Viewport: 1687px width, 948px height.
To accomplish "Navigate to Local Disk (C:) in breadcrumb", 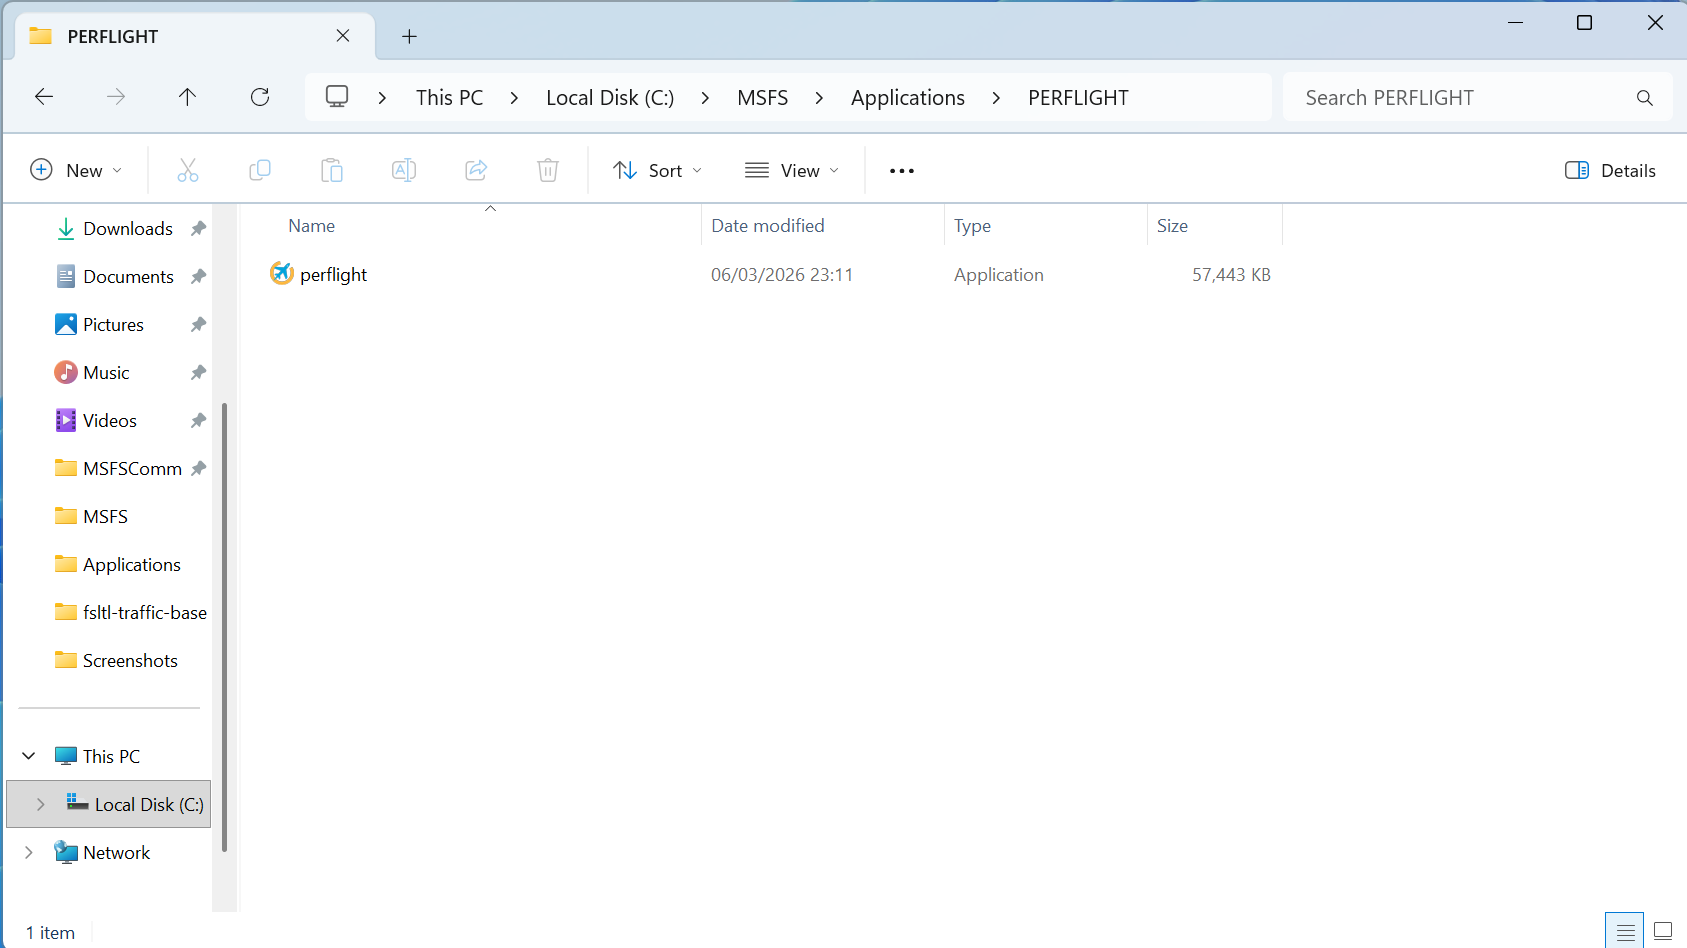I will (x=610, y=98).
